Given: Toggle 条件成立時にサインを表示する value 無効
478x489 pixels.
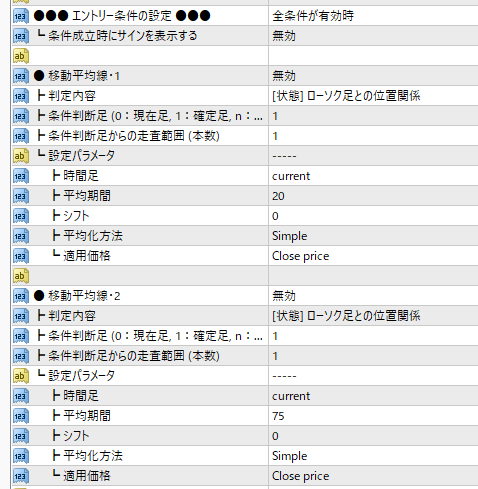Looking at the screenshot, I should [373, 36].
